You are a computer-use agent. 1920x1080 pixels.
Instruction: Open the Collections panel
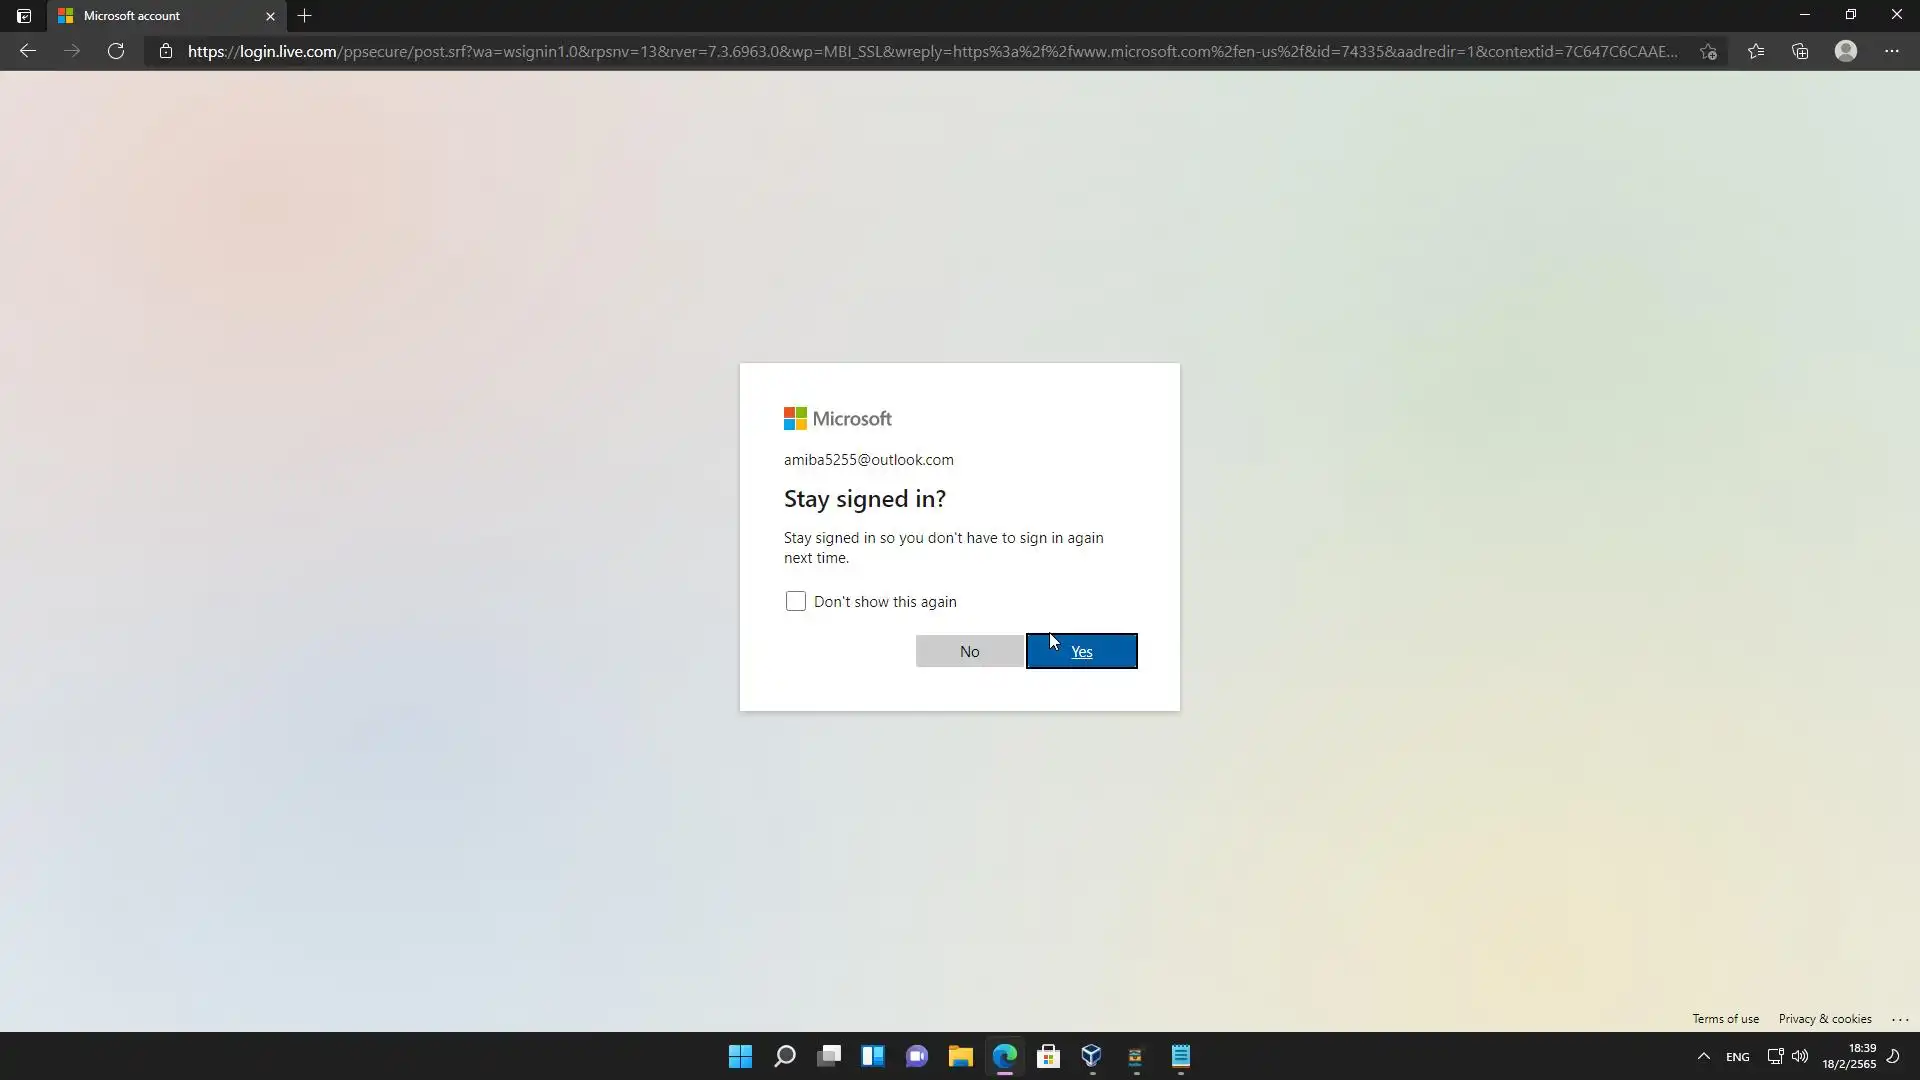(x=1800, y=51)
